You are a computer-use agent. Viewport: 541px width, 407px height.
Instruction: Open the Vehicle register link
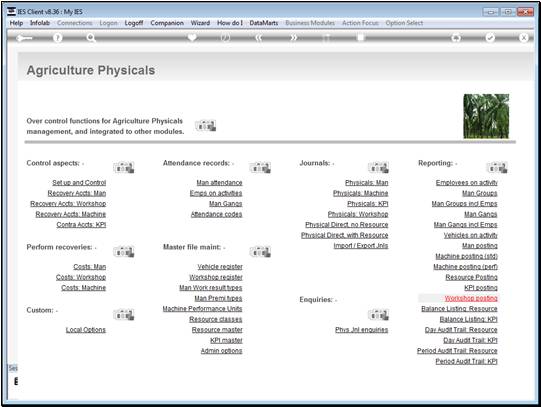(x=220, y=267)
